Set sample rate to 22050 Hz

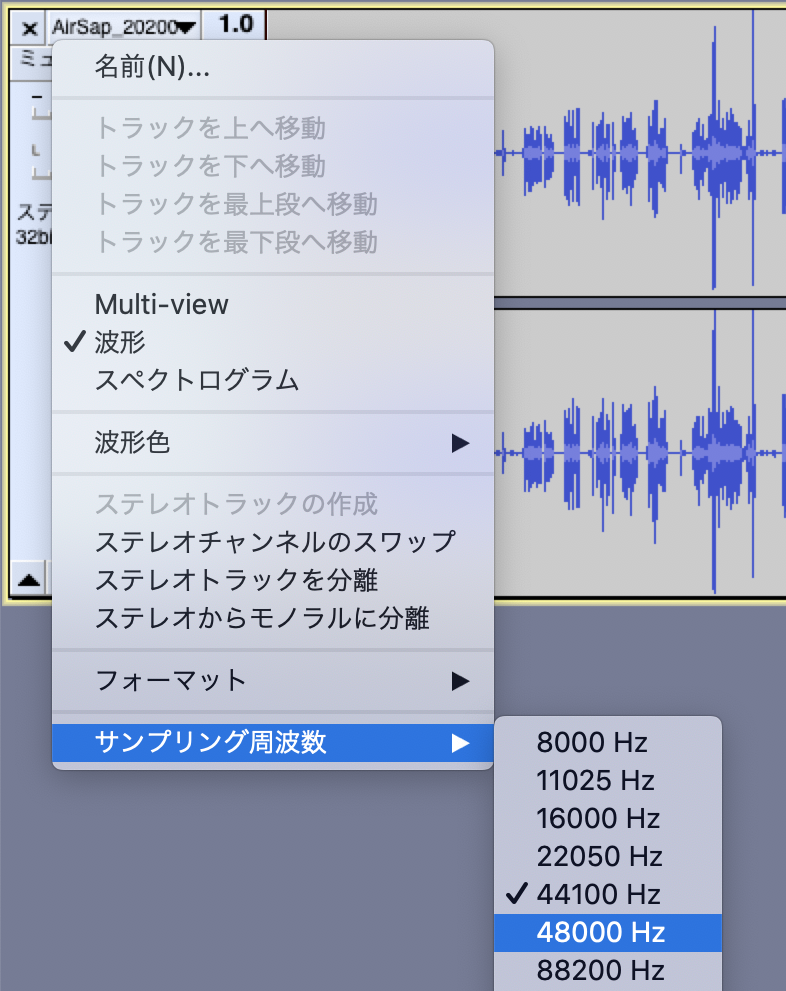(608, 856)
